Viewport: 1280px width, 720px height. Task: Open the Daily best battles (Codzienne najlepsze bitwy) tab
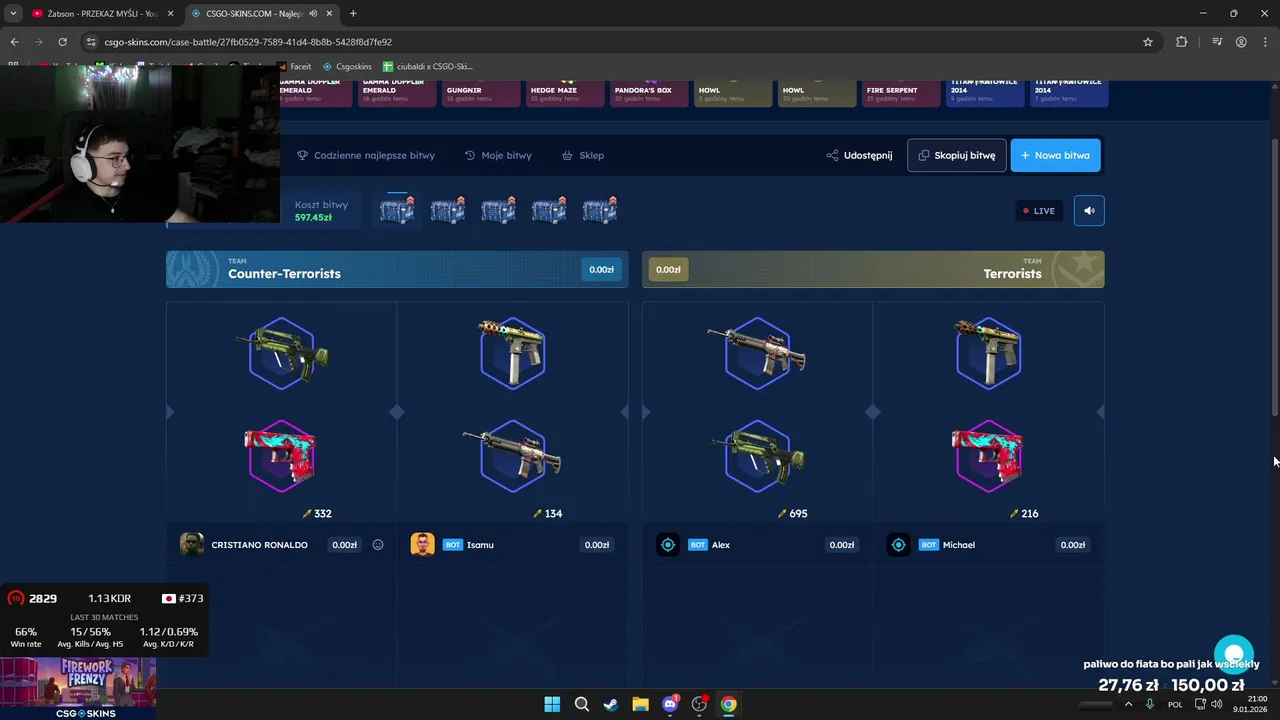point(366,155)
